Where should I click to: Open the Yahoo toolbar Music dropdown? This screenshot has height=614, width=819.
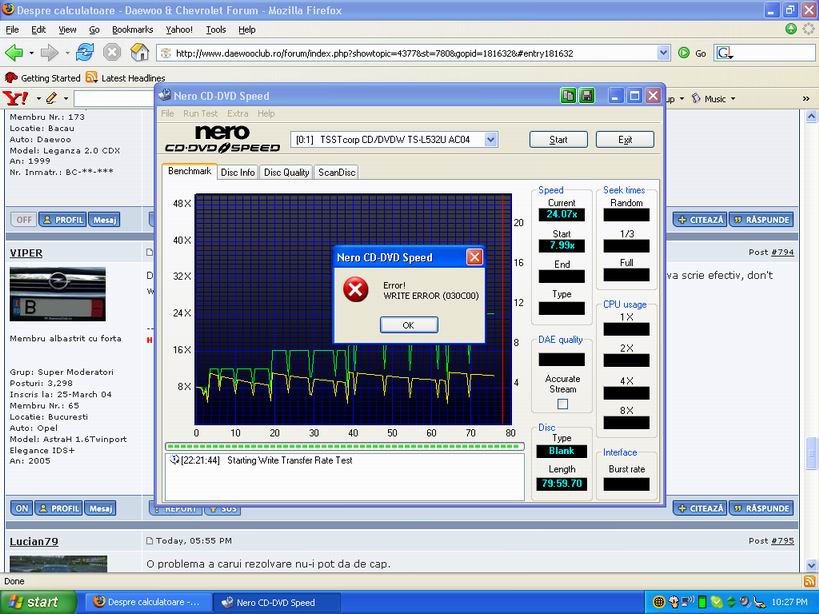[713, 98]
